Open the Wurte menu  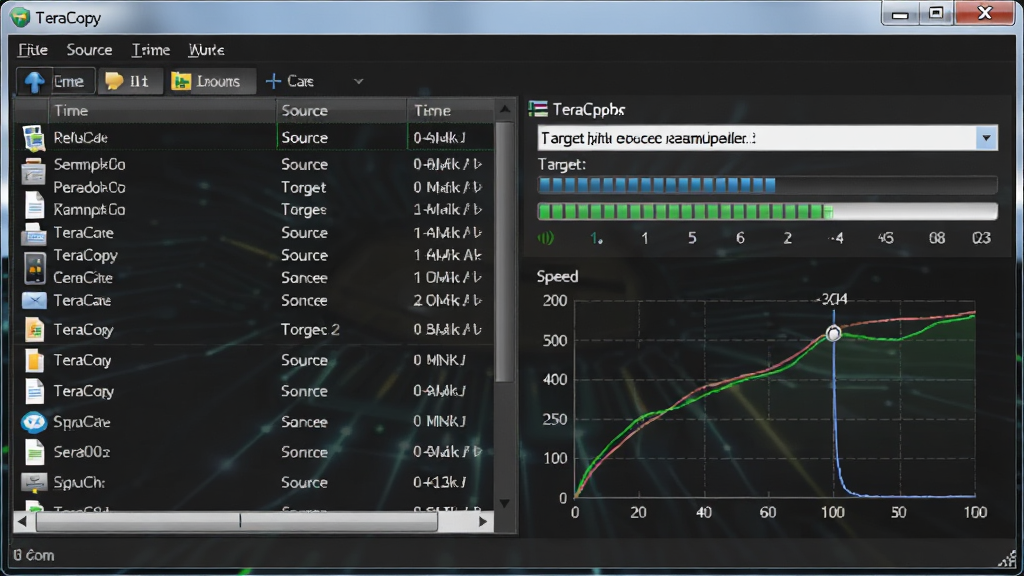[206, 50]
